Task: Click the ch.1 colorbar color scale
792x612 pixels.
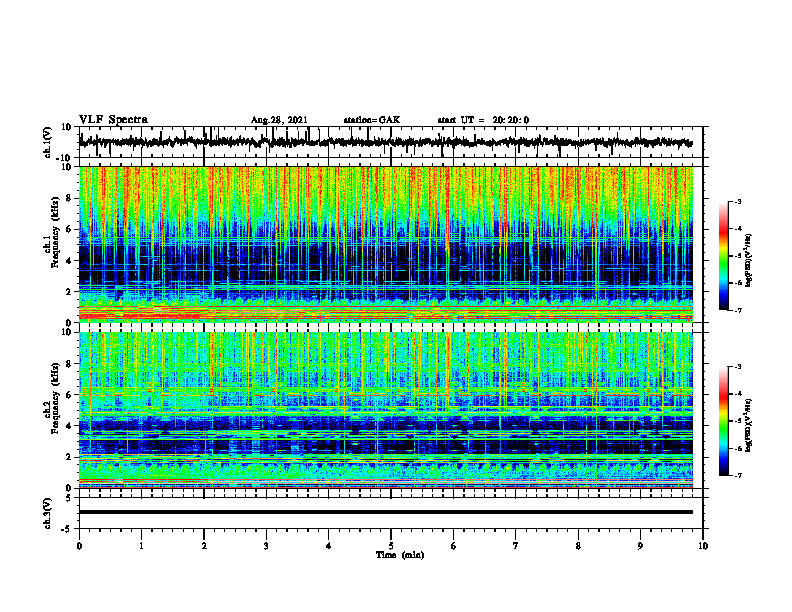Action: 723,256
